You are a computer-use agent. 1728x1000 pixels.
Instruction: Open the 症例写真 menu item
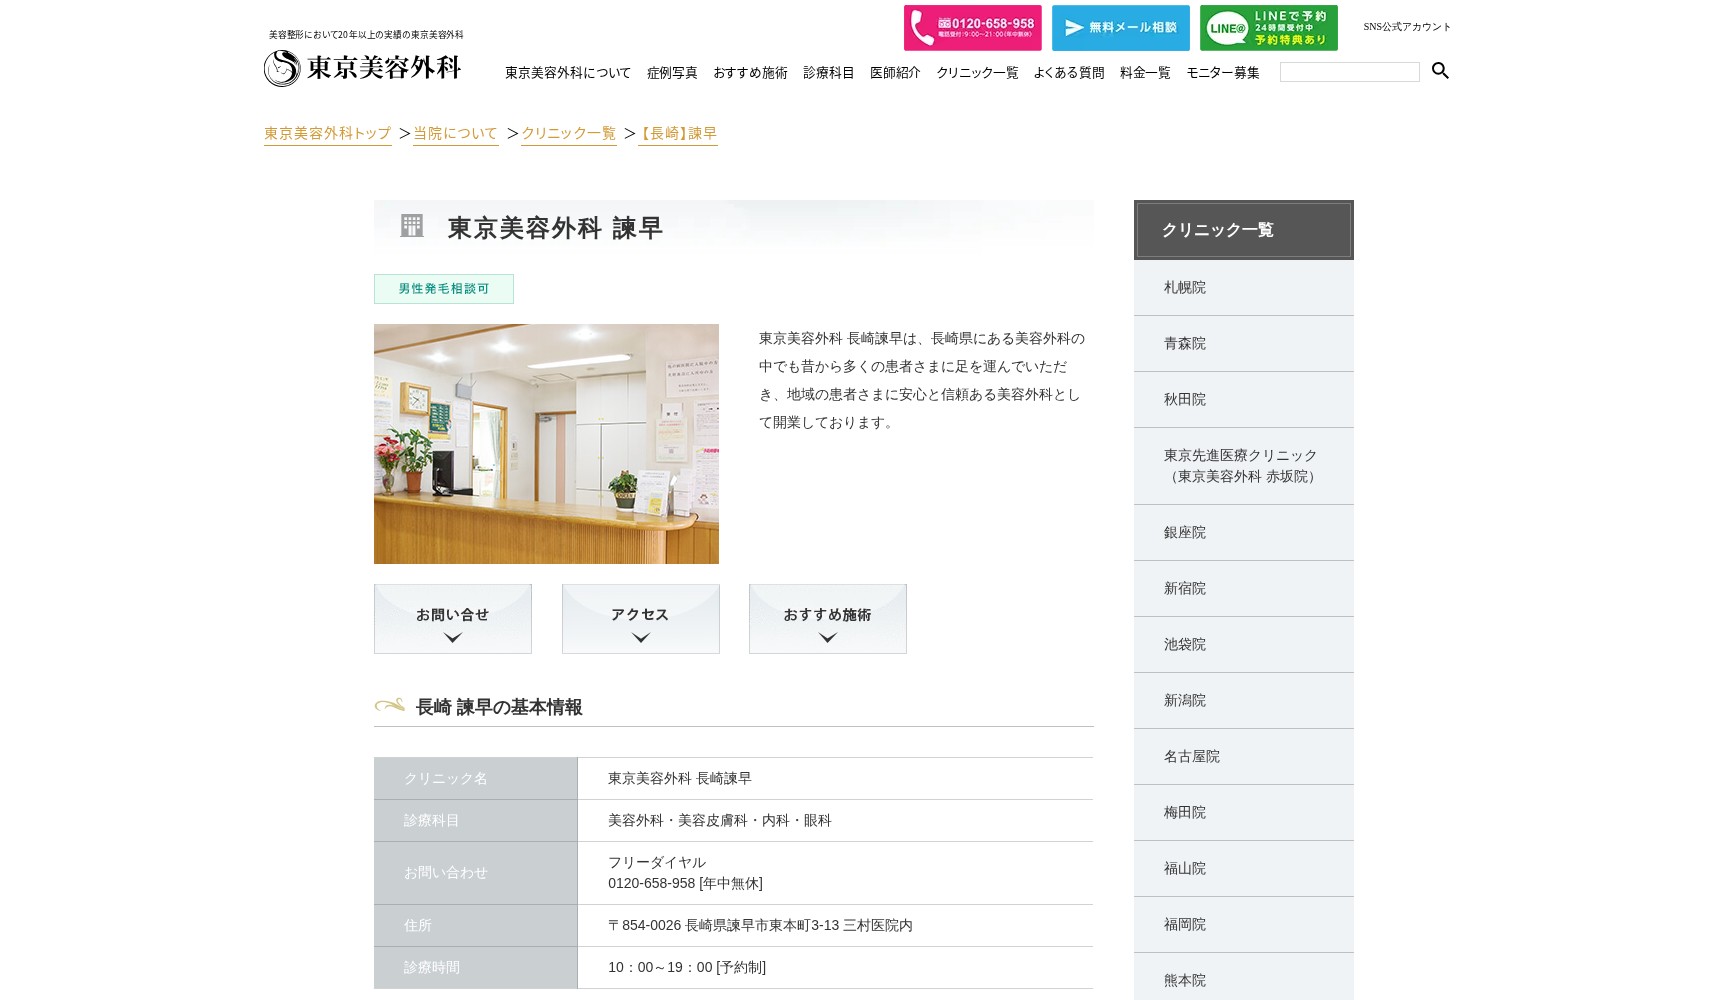pyautogui.click(x=672, y=73)
